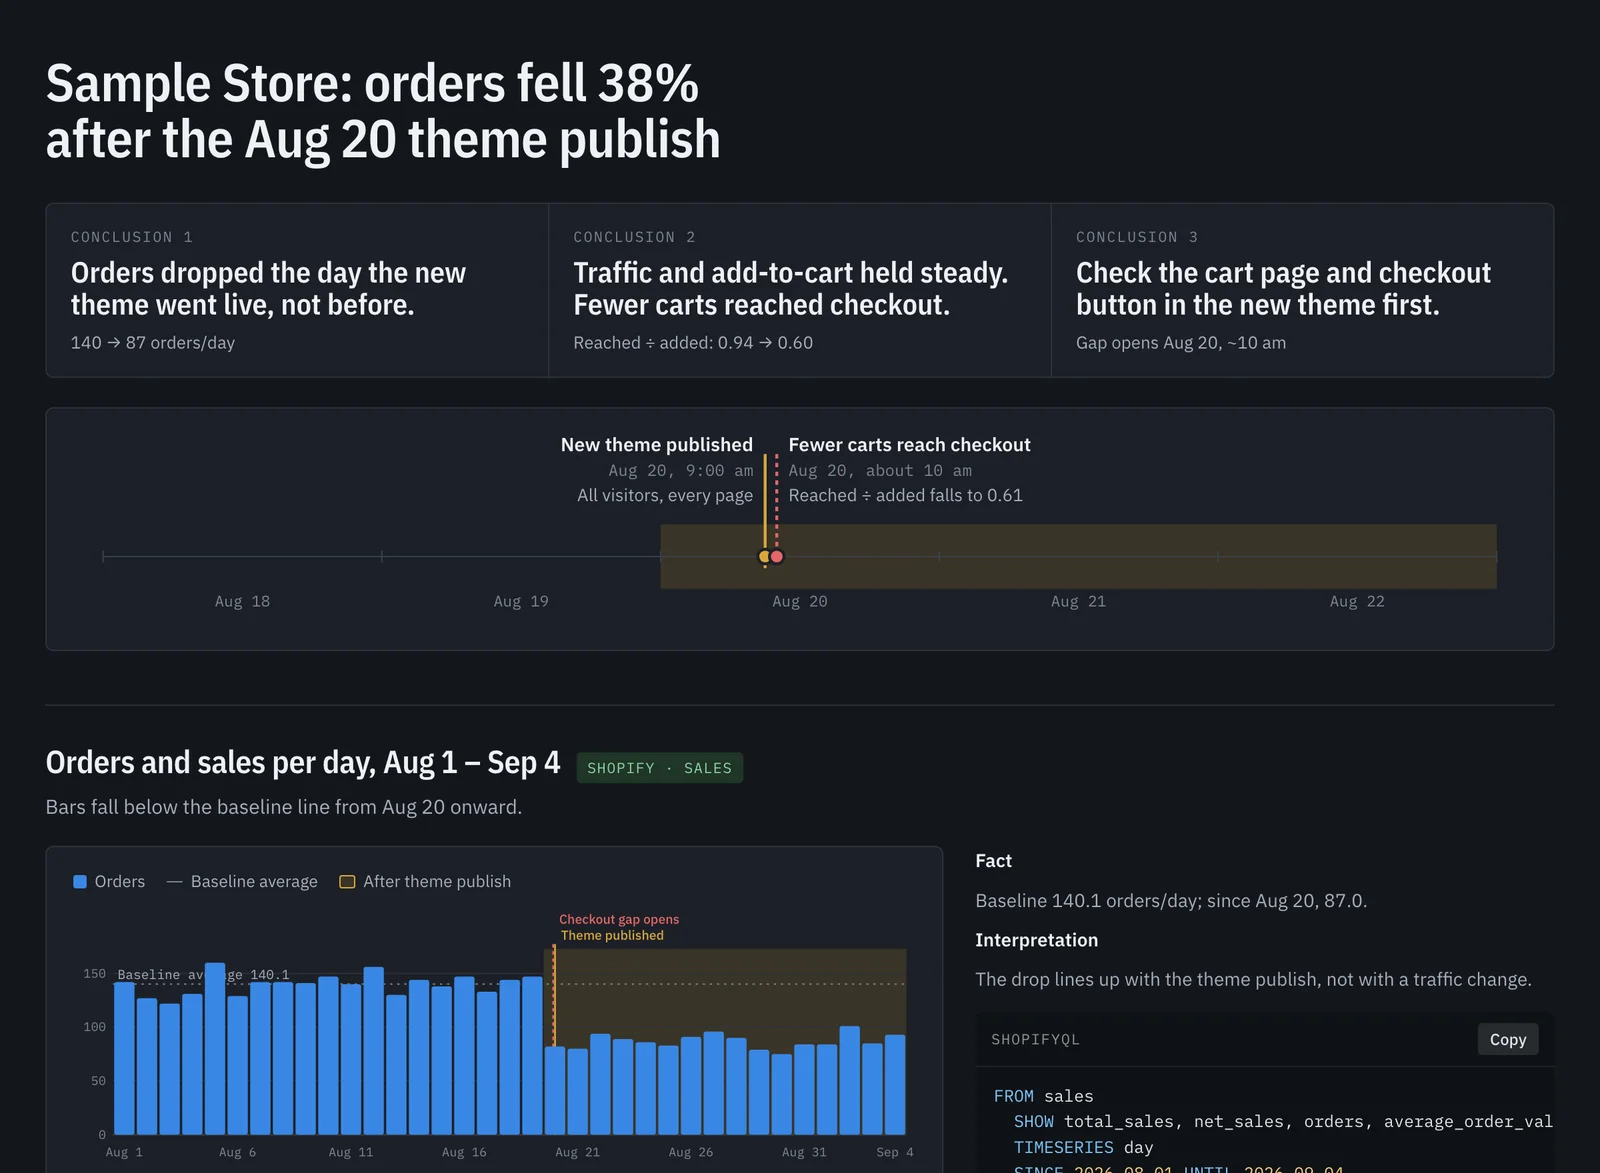The width and height of the screenshot is (1600, 1173).
Task: Click the 150 value on the chart's vertical axis
Action: 95,974
